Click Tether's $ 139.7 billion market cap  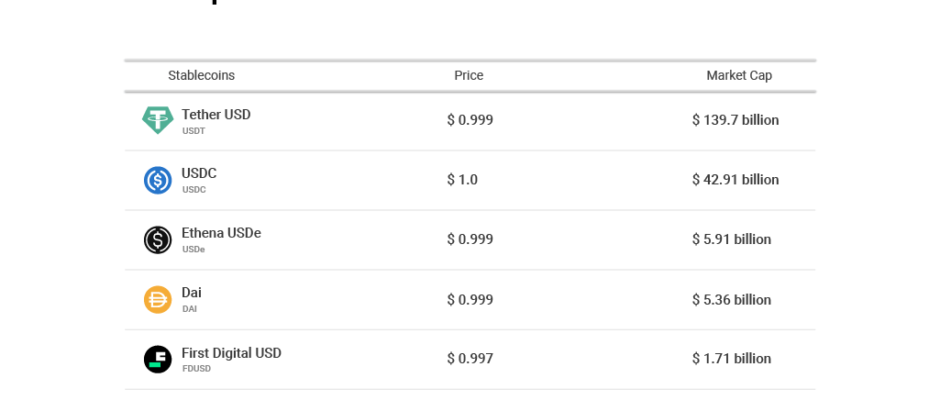pyautogui.click(x=736, y=120)
